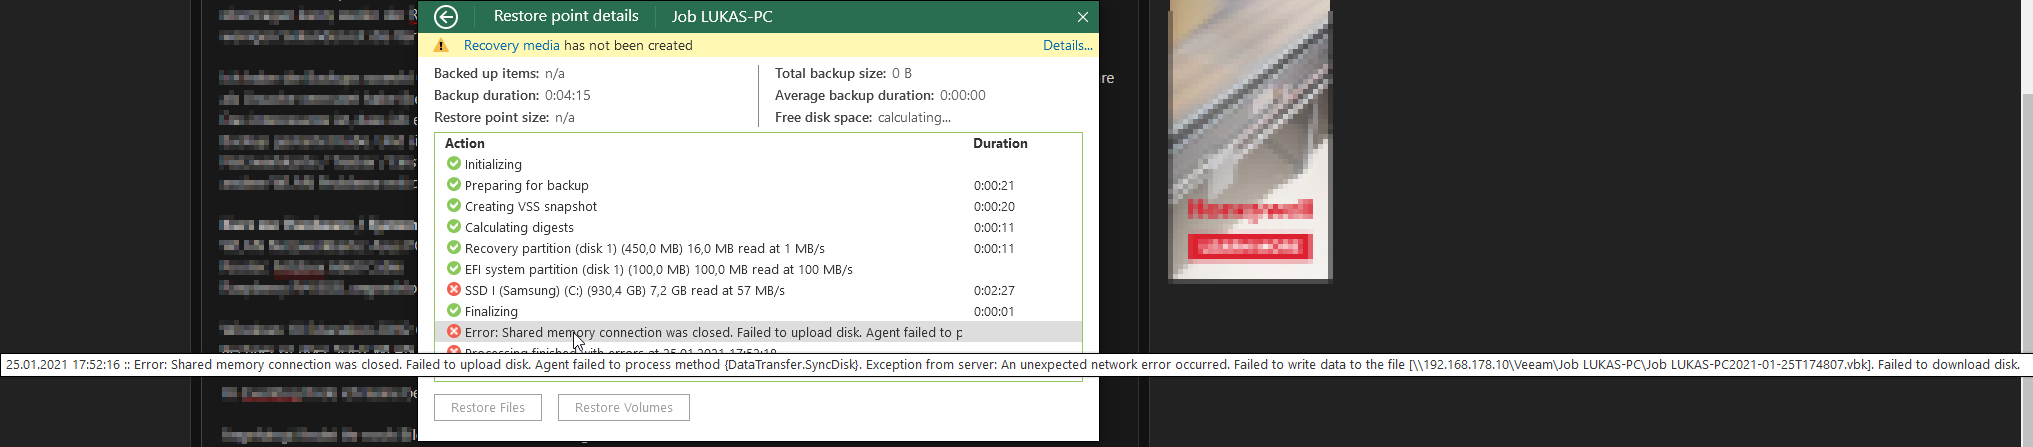Go back using the circled arrow icon
The height and width of the screenshot is (447, 2033).
tap(446, 16)
